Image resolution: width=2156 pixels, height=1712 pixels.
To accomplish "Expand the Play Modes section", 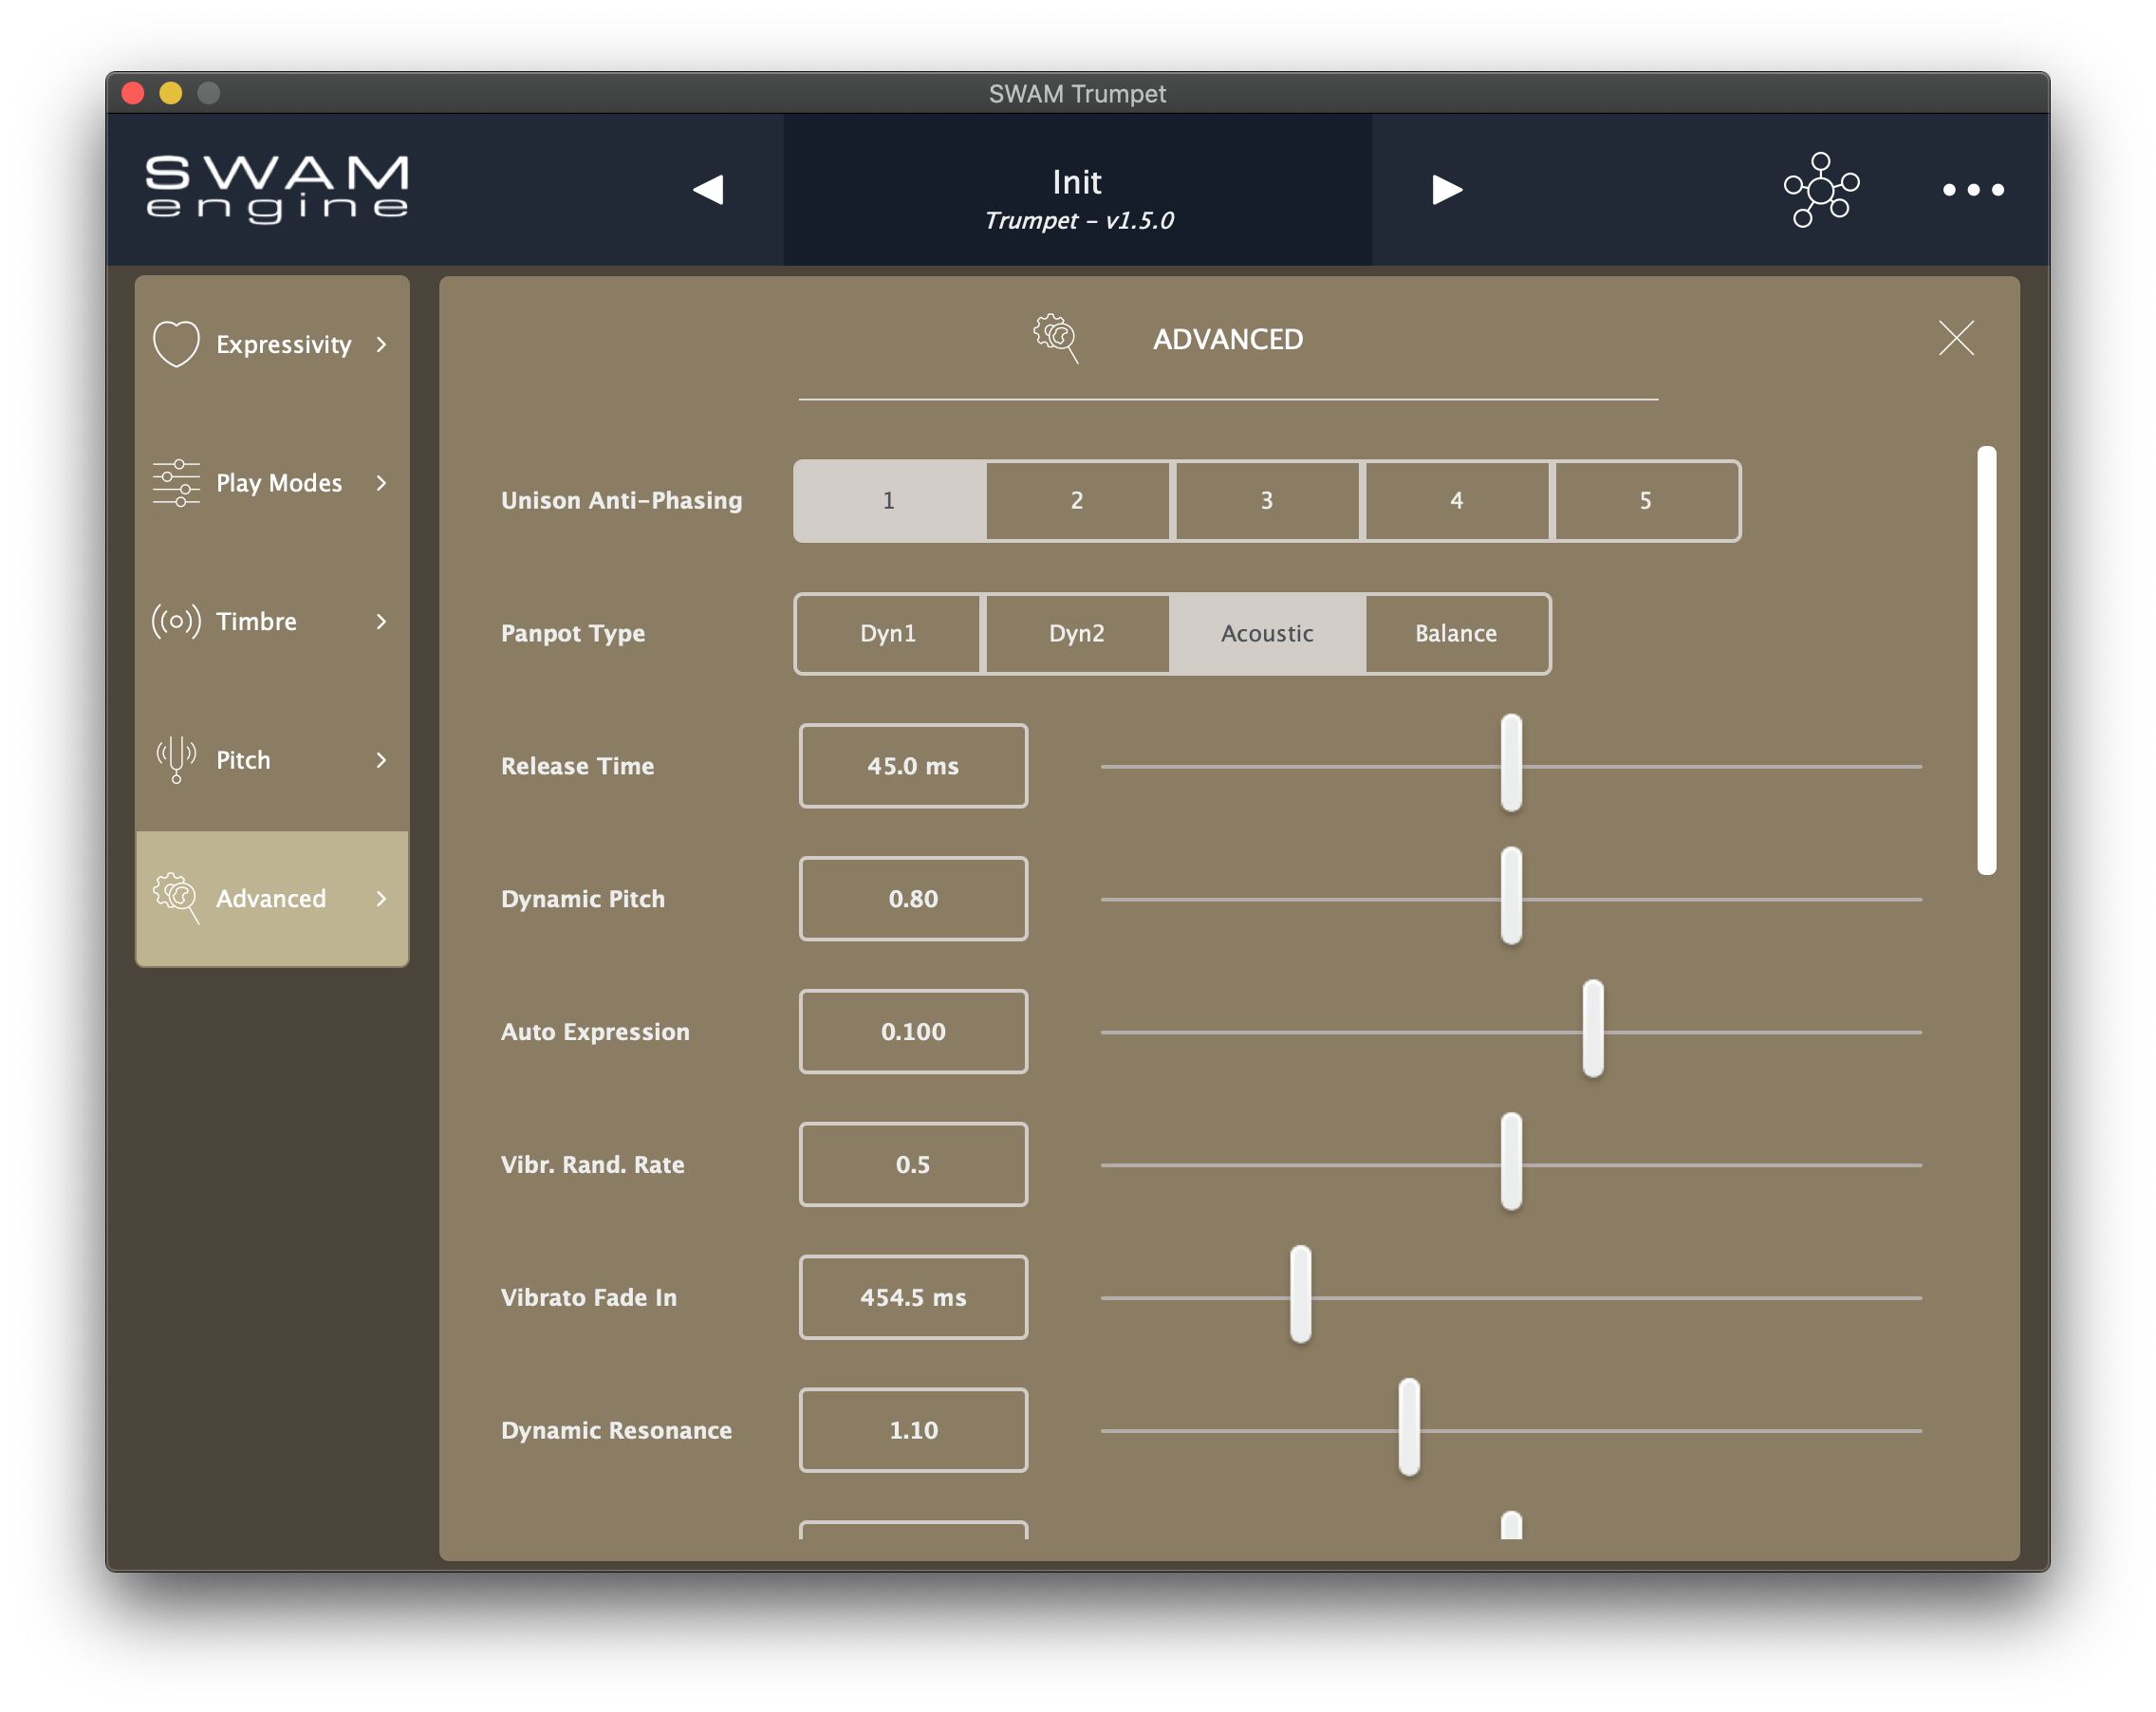I will (x=383, y=483).
